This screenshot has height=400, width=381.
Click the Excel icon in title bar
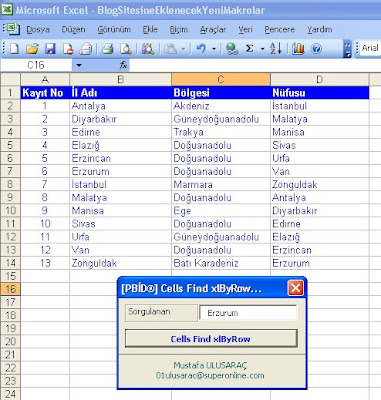point(7,9)
